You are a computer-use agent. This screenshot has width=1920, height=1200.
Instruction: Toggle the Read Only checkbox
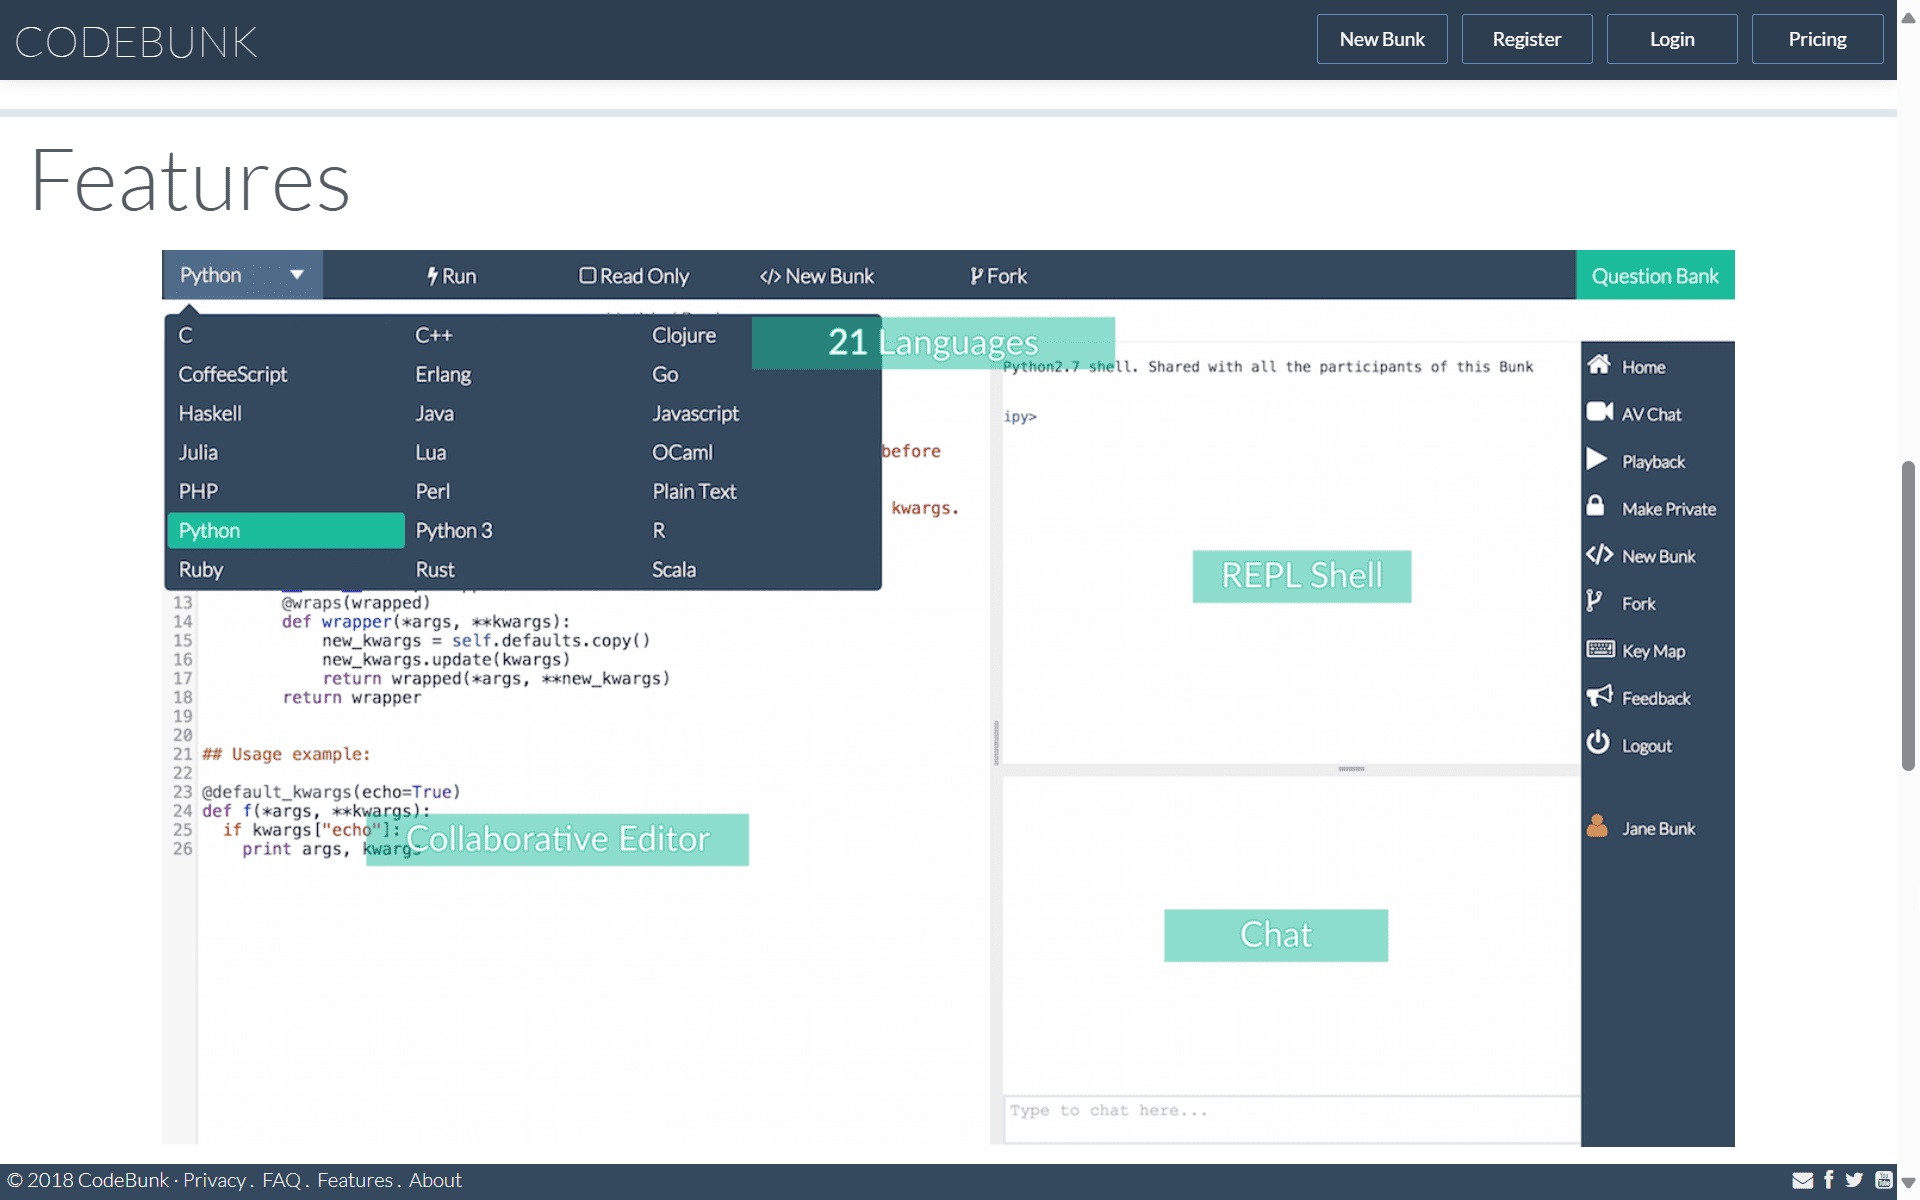(x=587, y=275)
